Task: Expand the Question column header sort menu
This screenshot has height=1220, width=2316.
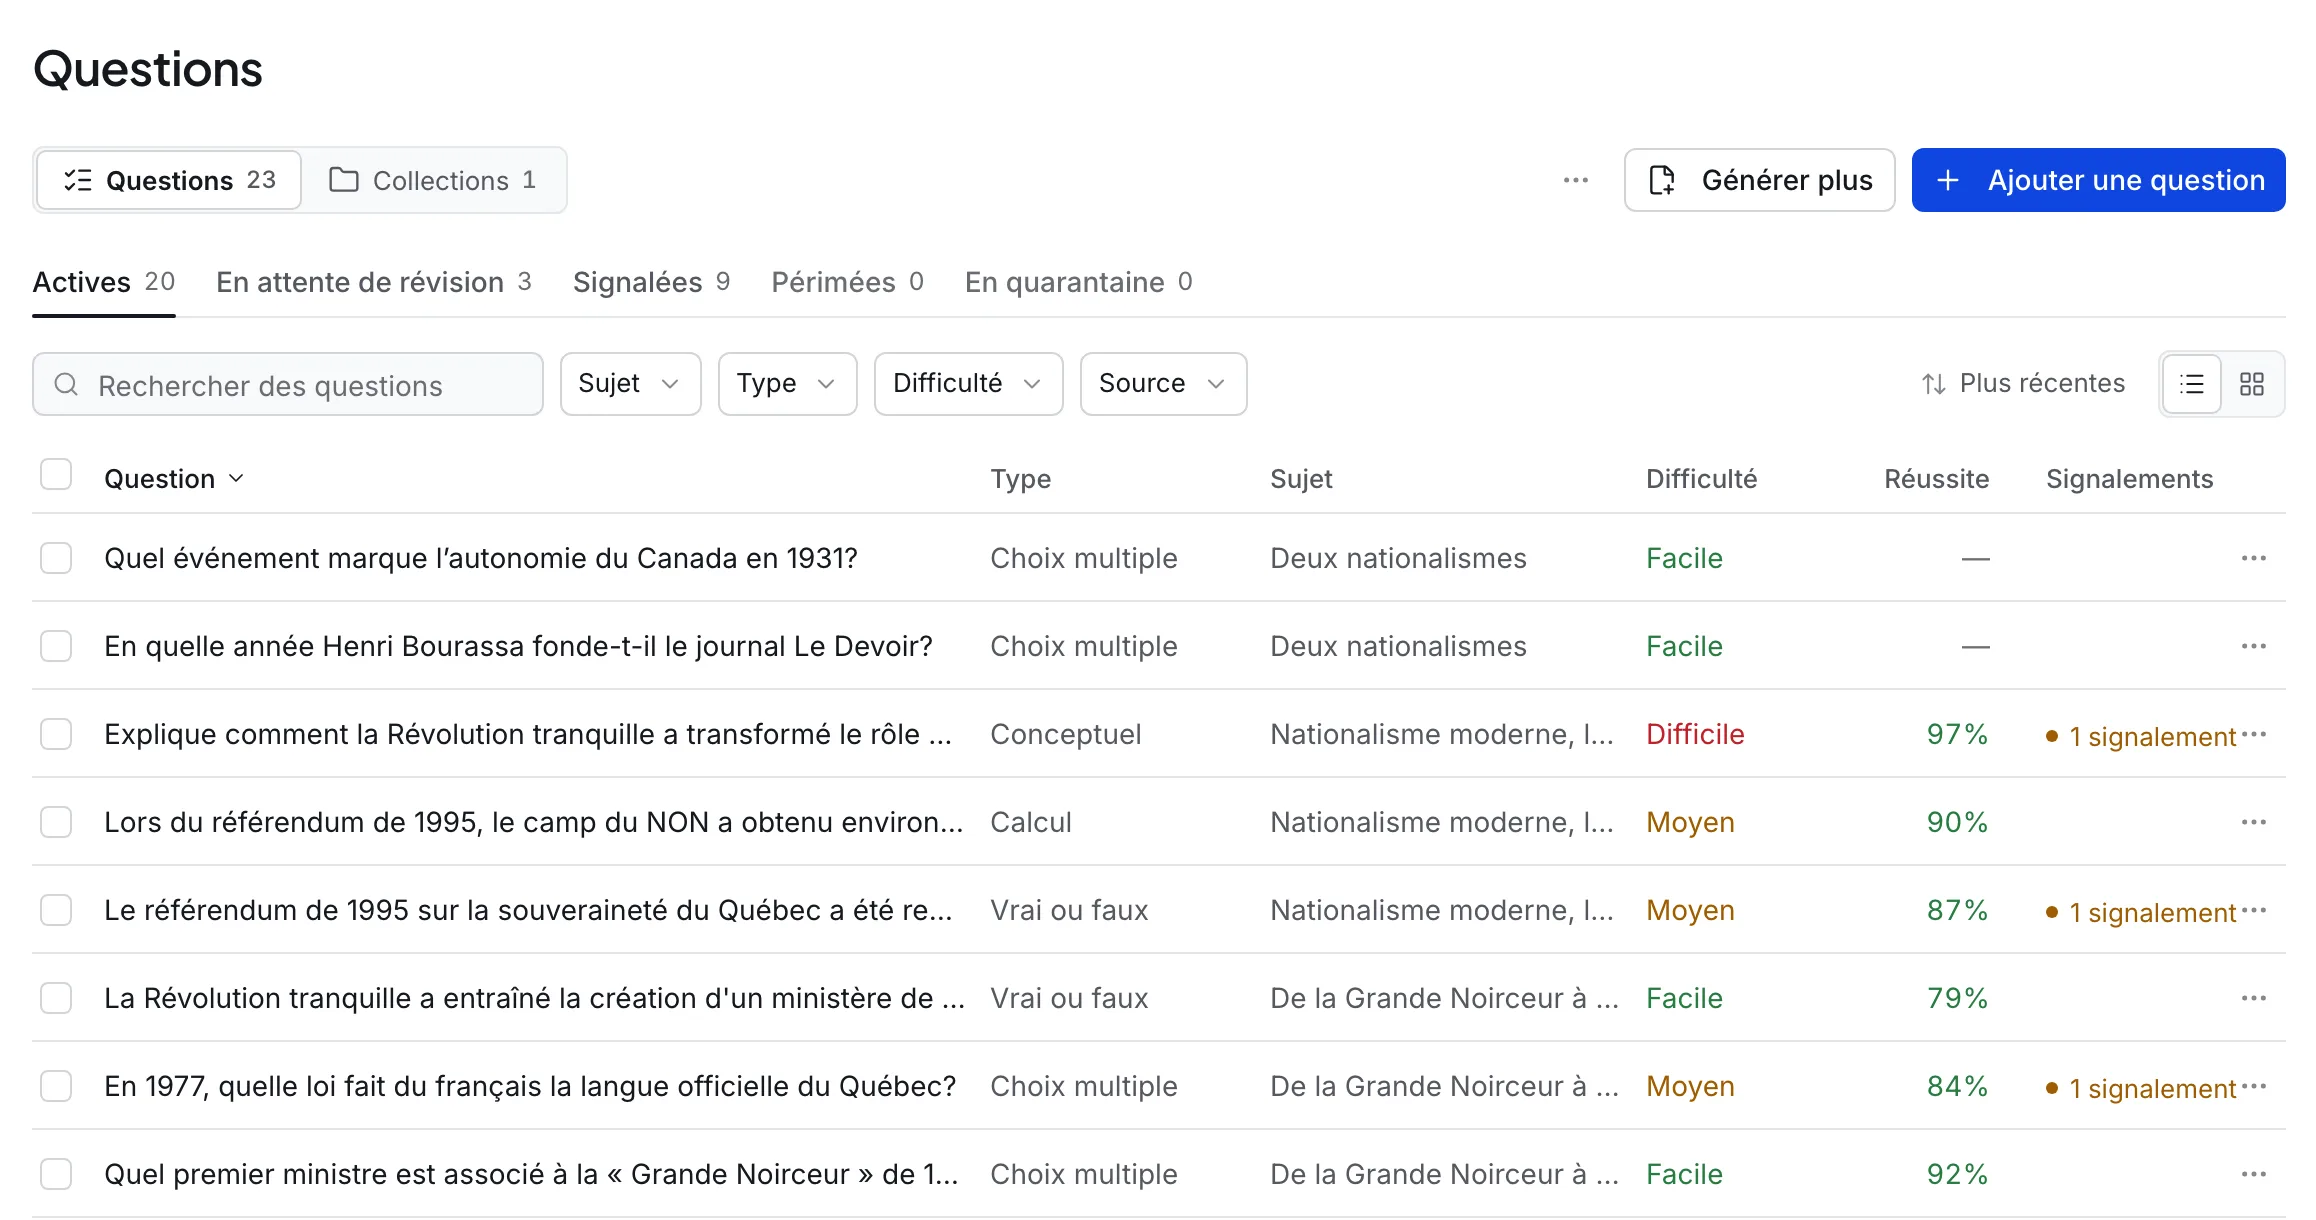Action: point(174,479)
